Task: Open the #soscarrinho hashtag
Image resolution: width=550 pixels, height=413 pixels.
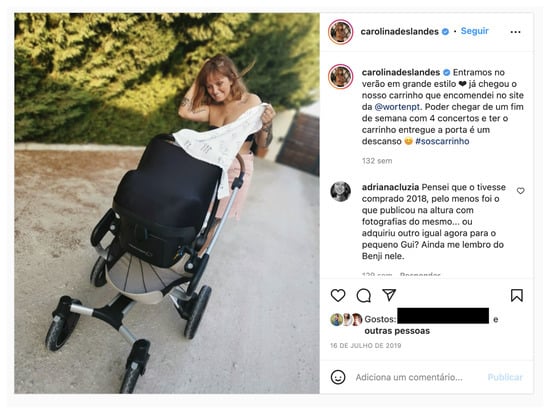Action: (x=442, y=141)
